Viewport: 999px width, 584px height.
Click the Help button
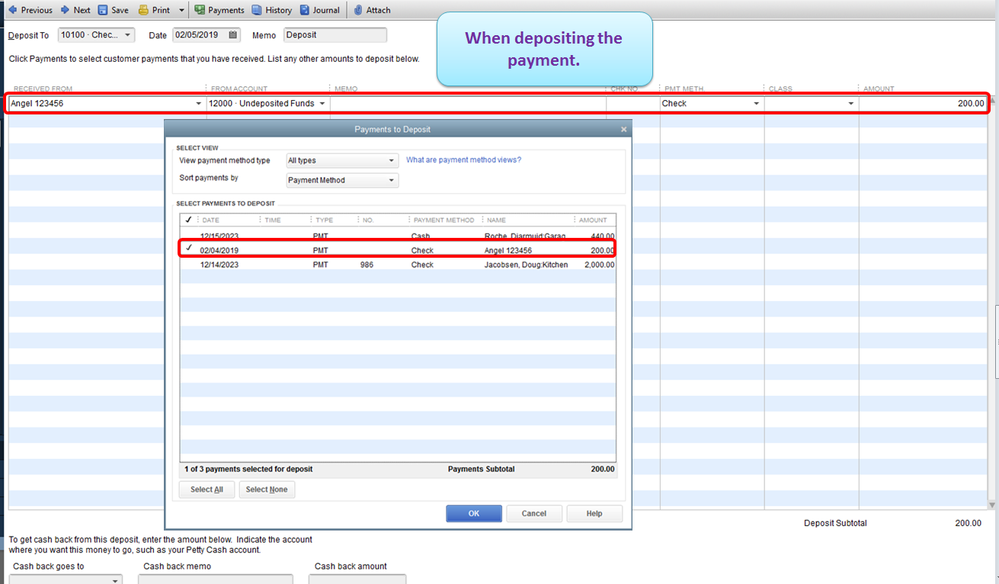594,513
